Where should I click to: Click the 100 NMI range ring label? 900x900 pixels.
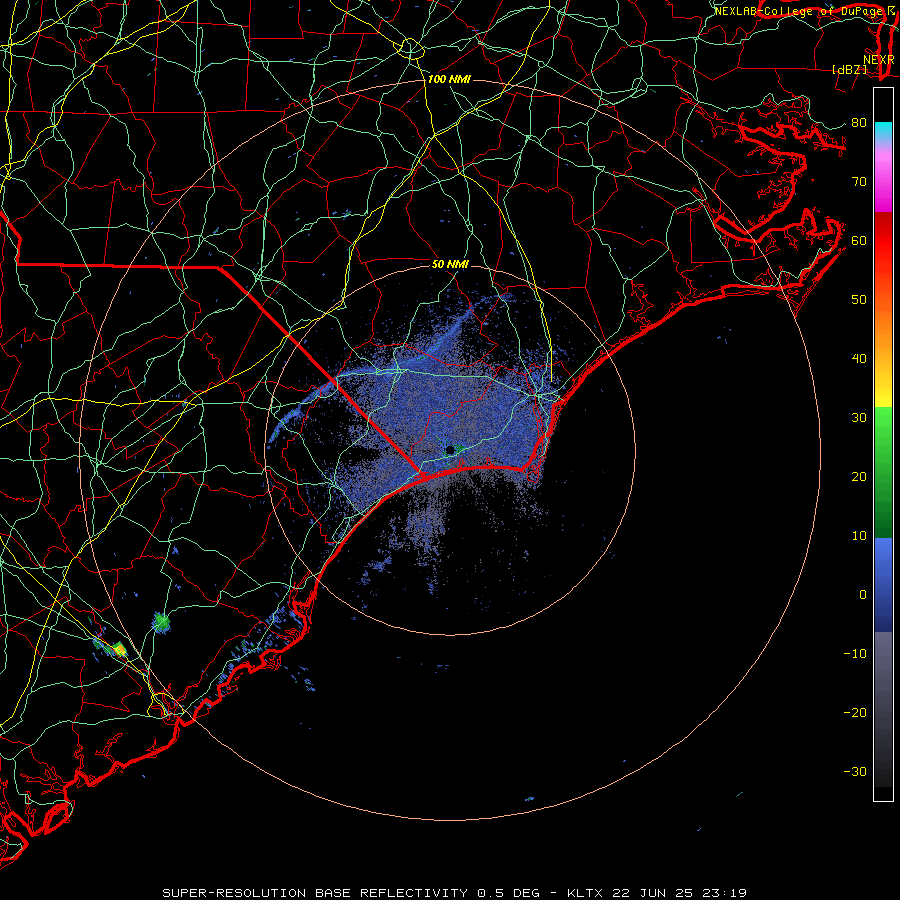pos(449,79)
